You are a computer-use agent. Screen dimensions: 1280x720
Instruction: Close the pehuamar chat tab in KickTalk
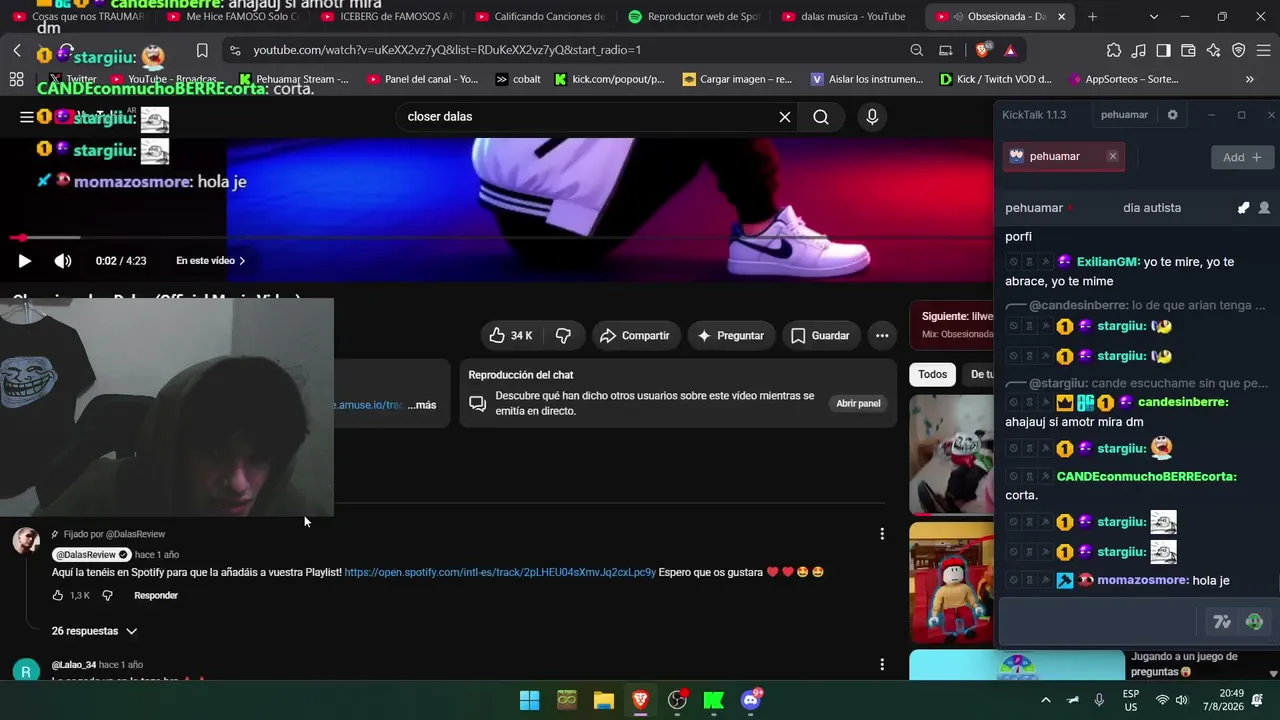click(1112, 156)
